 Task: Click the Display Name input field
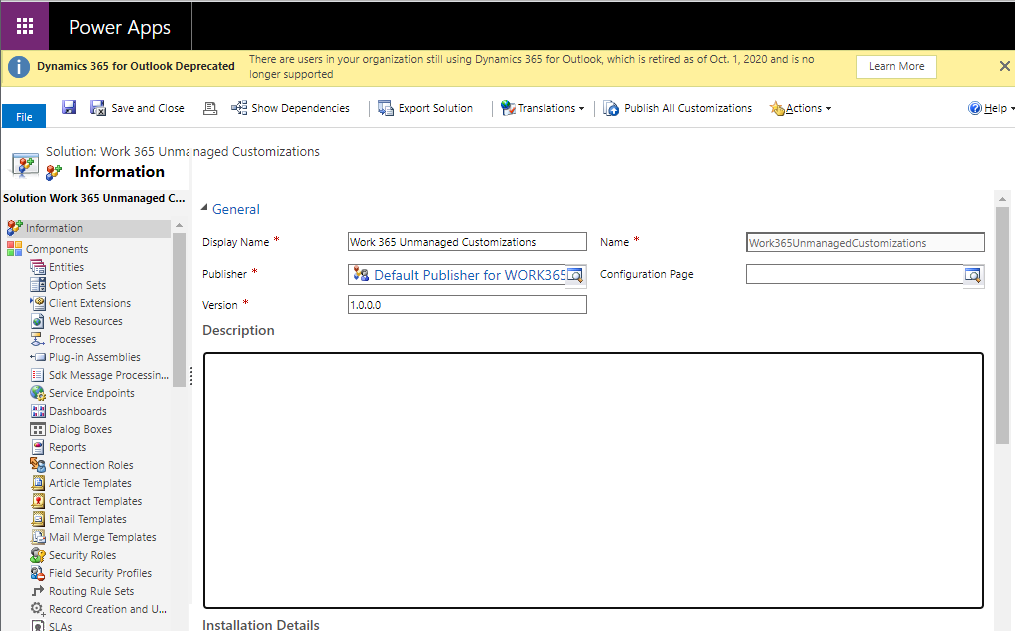tap(467, 241)
